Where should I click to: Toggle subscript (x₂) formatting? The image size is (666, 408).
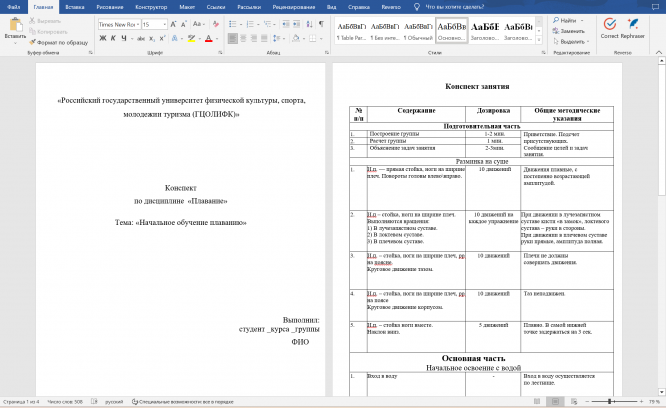152,38
